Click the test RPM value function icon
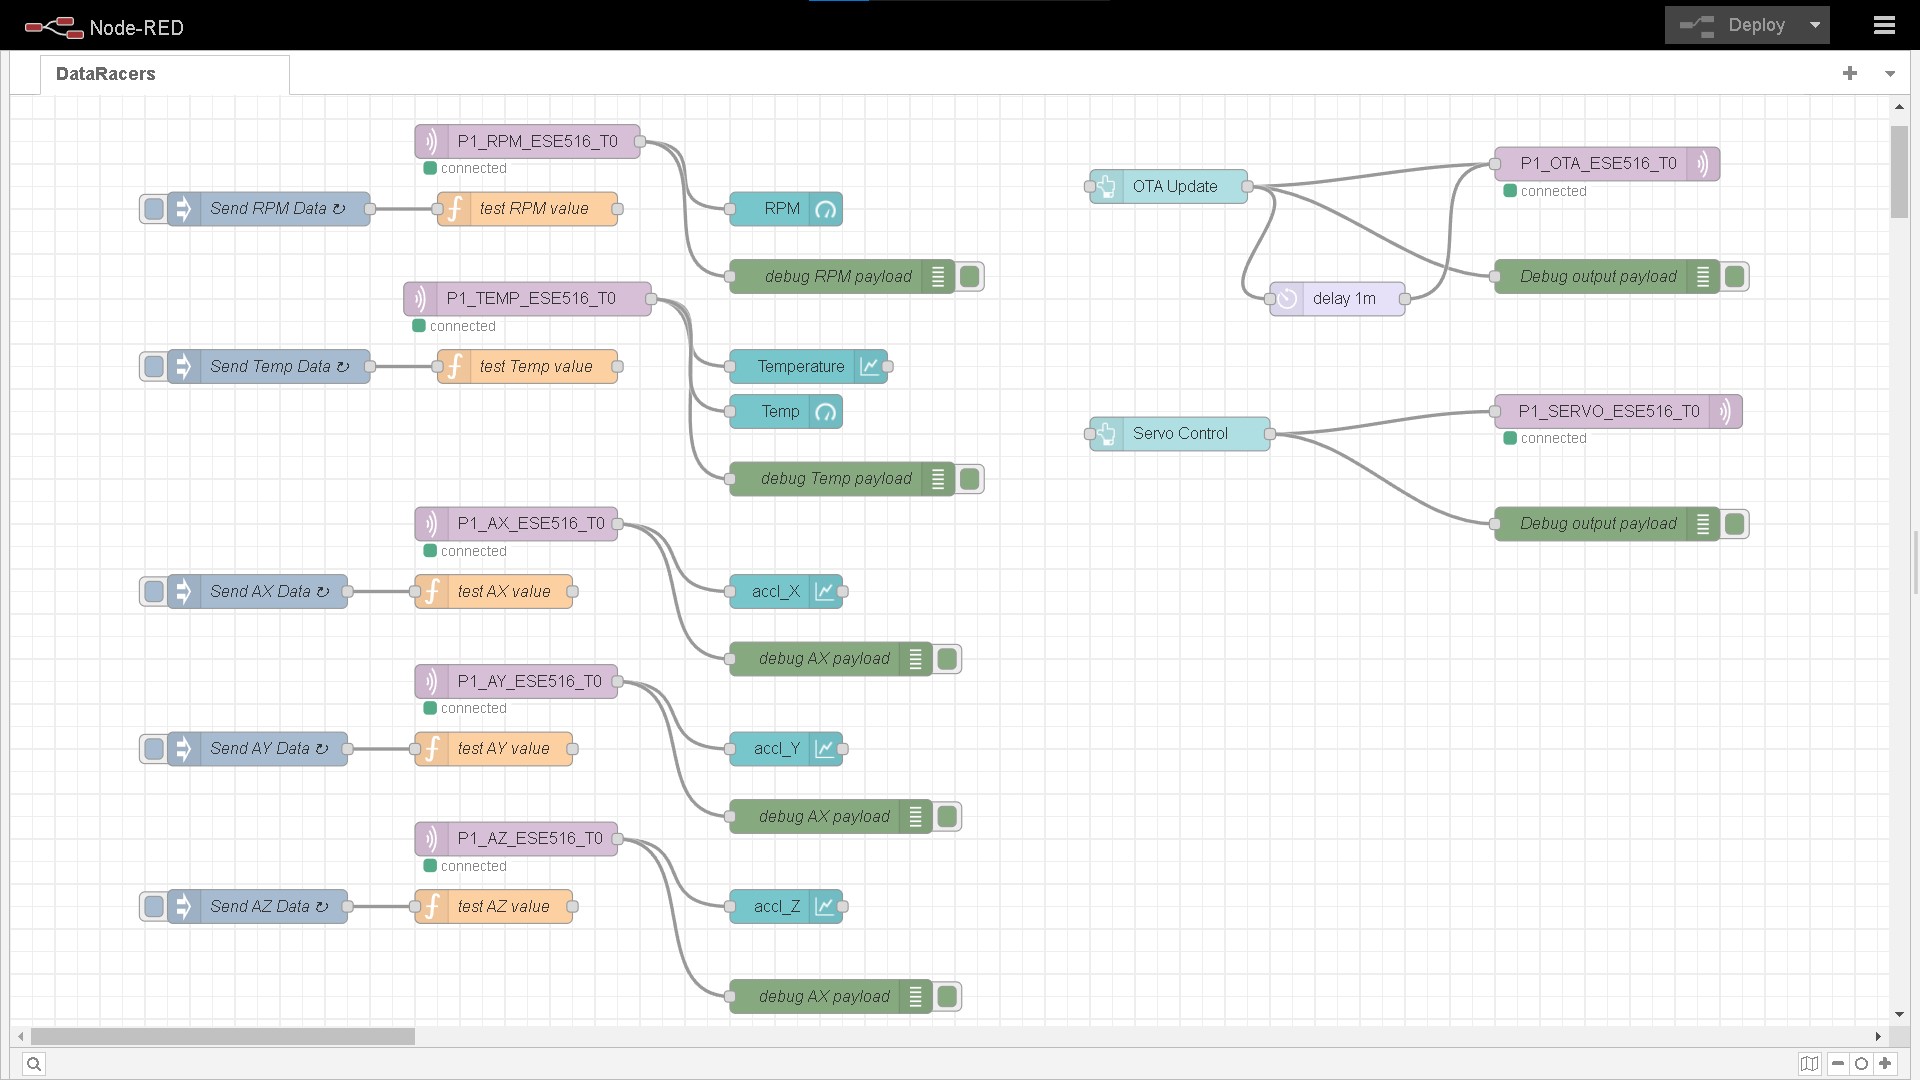 [x=454, y=209]
